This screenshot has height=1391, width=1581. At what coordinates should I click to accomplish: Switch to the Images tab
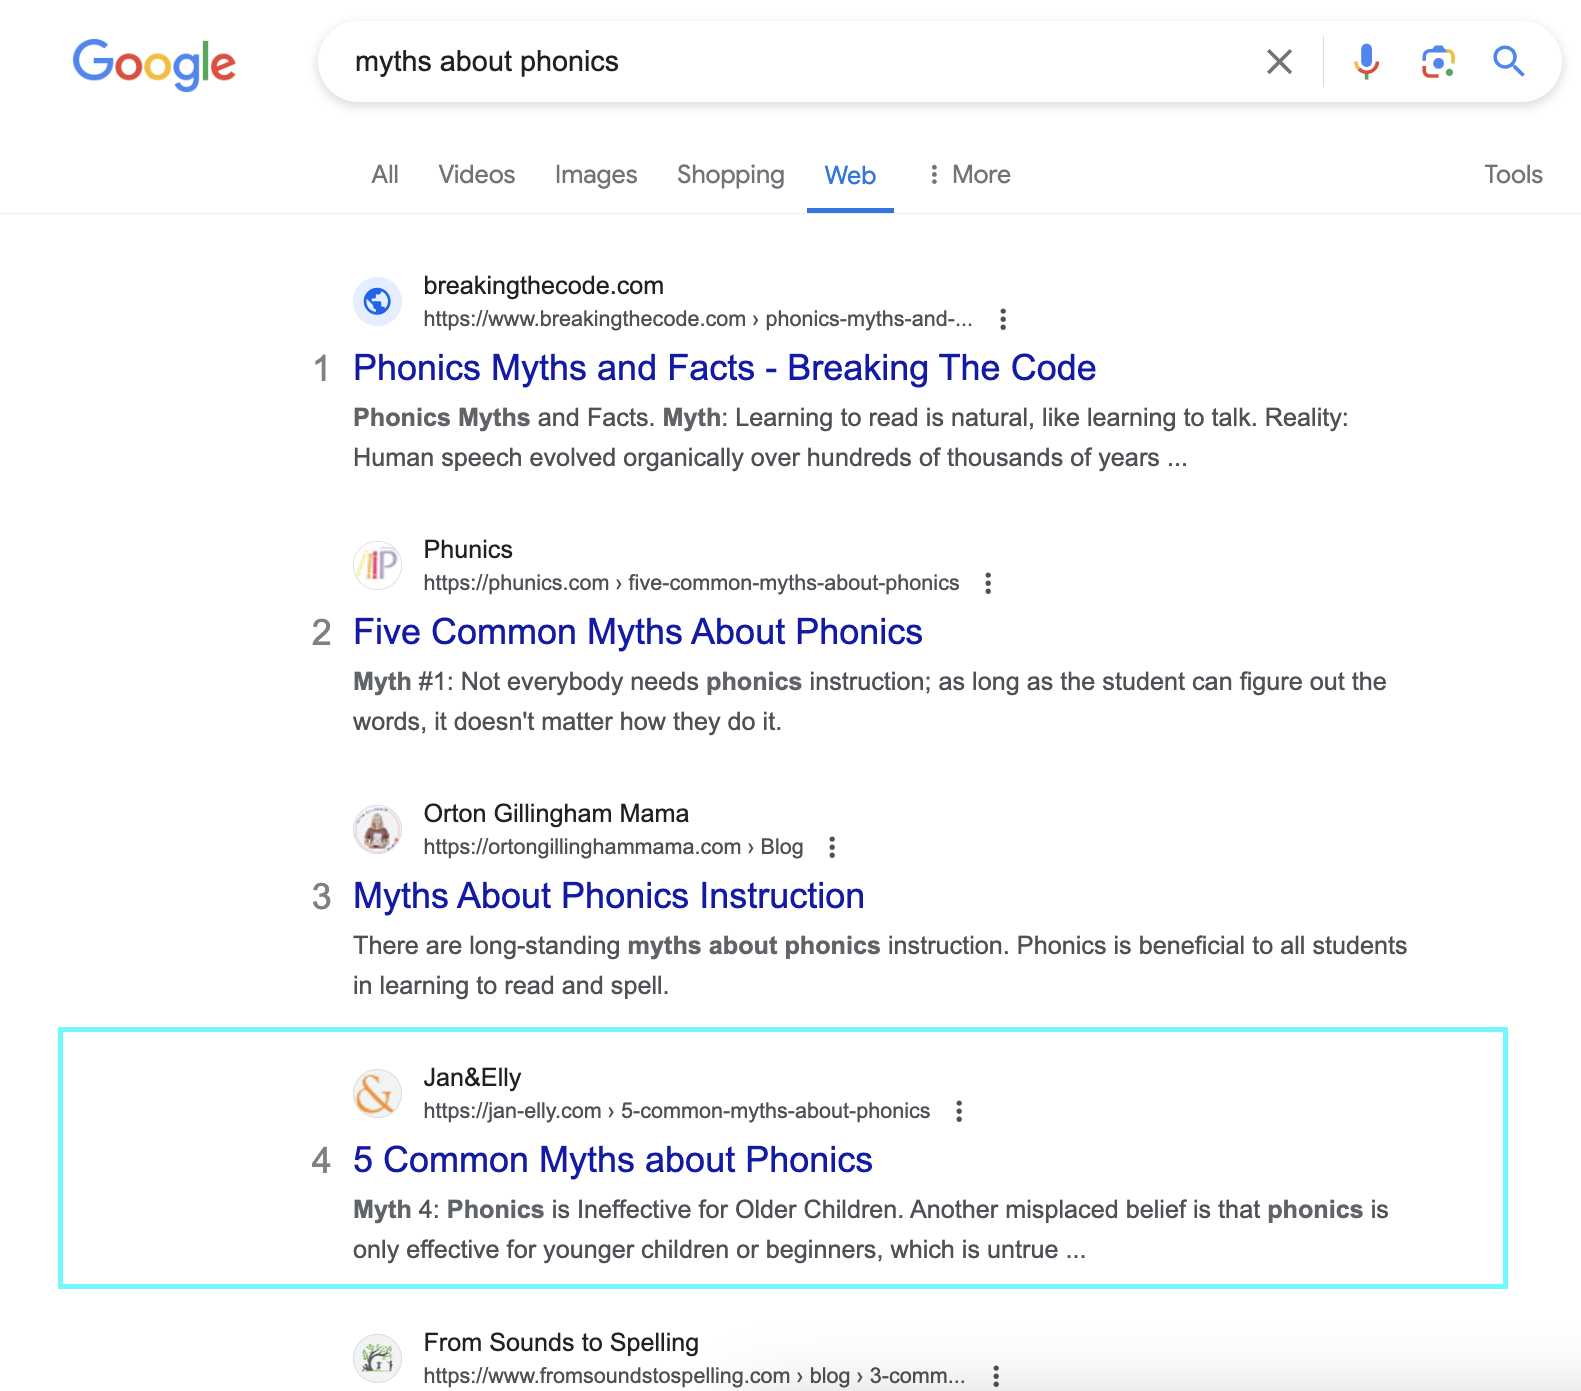[595, 174]
